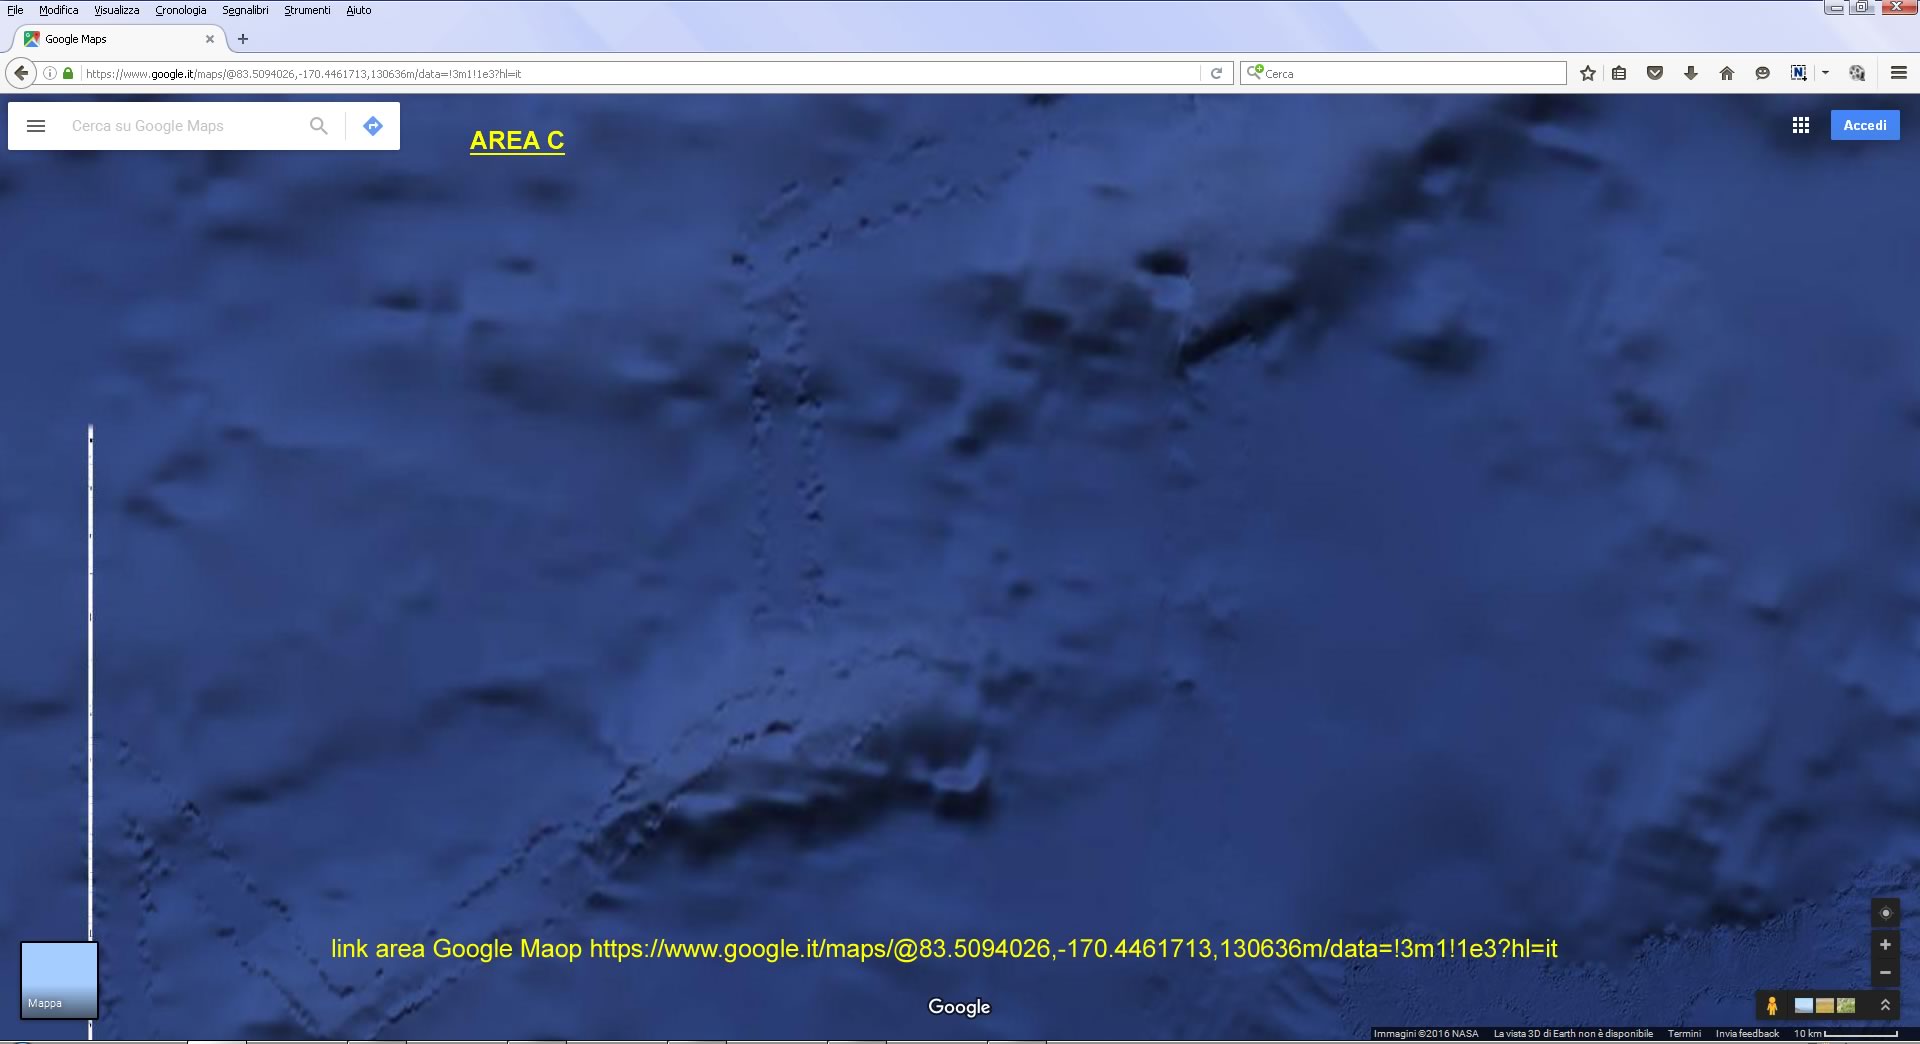Click the first sky-blue imagery thumbnail
The height and width of the screenshot is (1044, 1920).
tap(1804, 1006)
